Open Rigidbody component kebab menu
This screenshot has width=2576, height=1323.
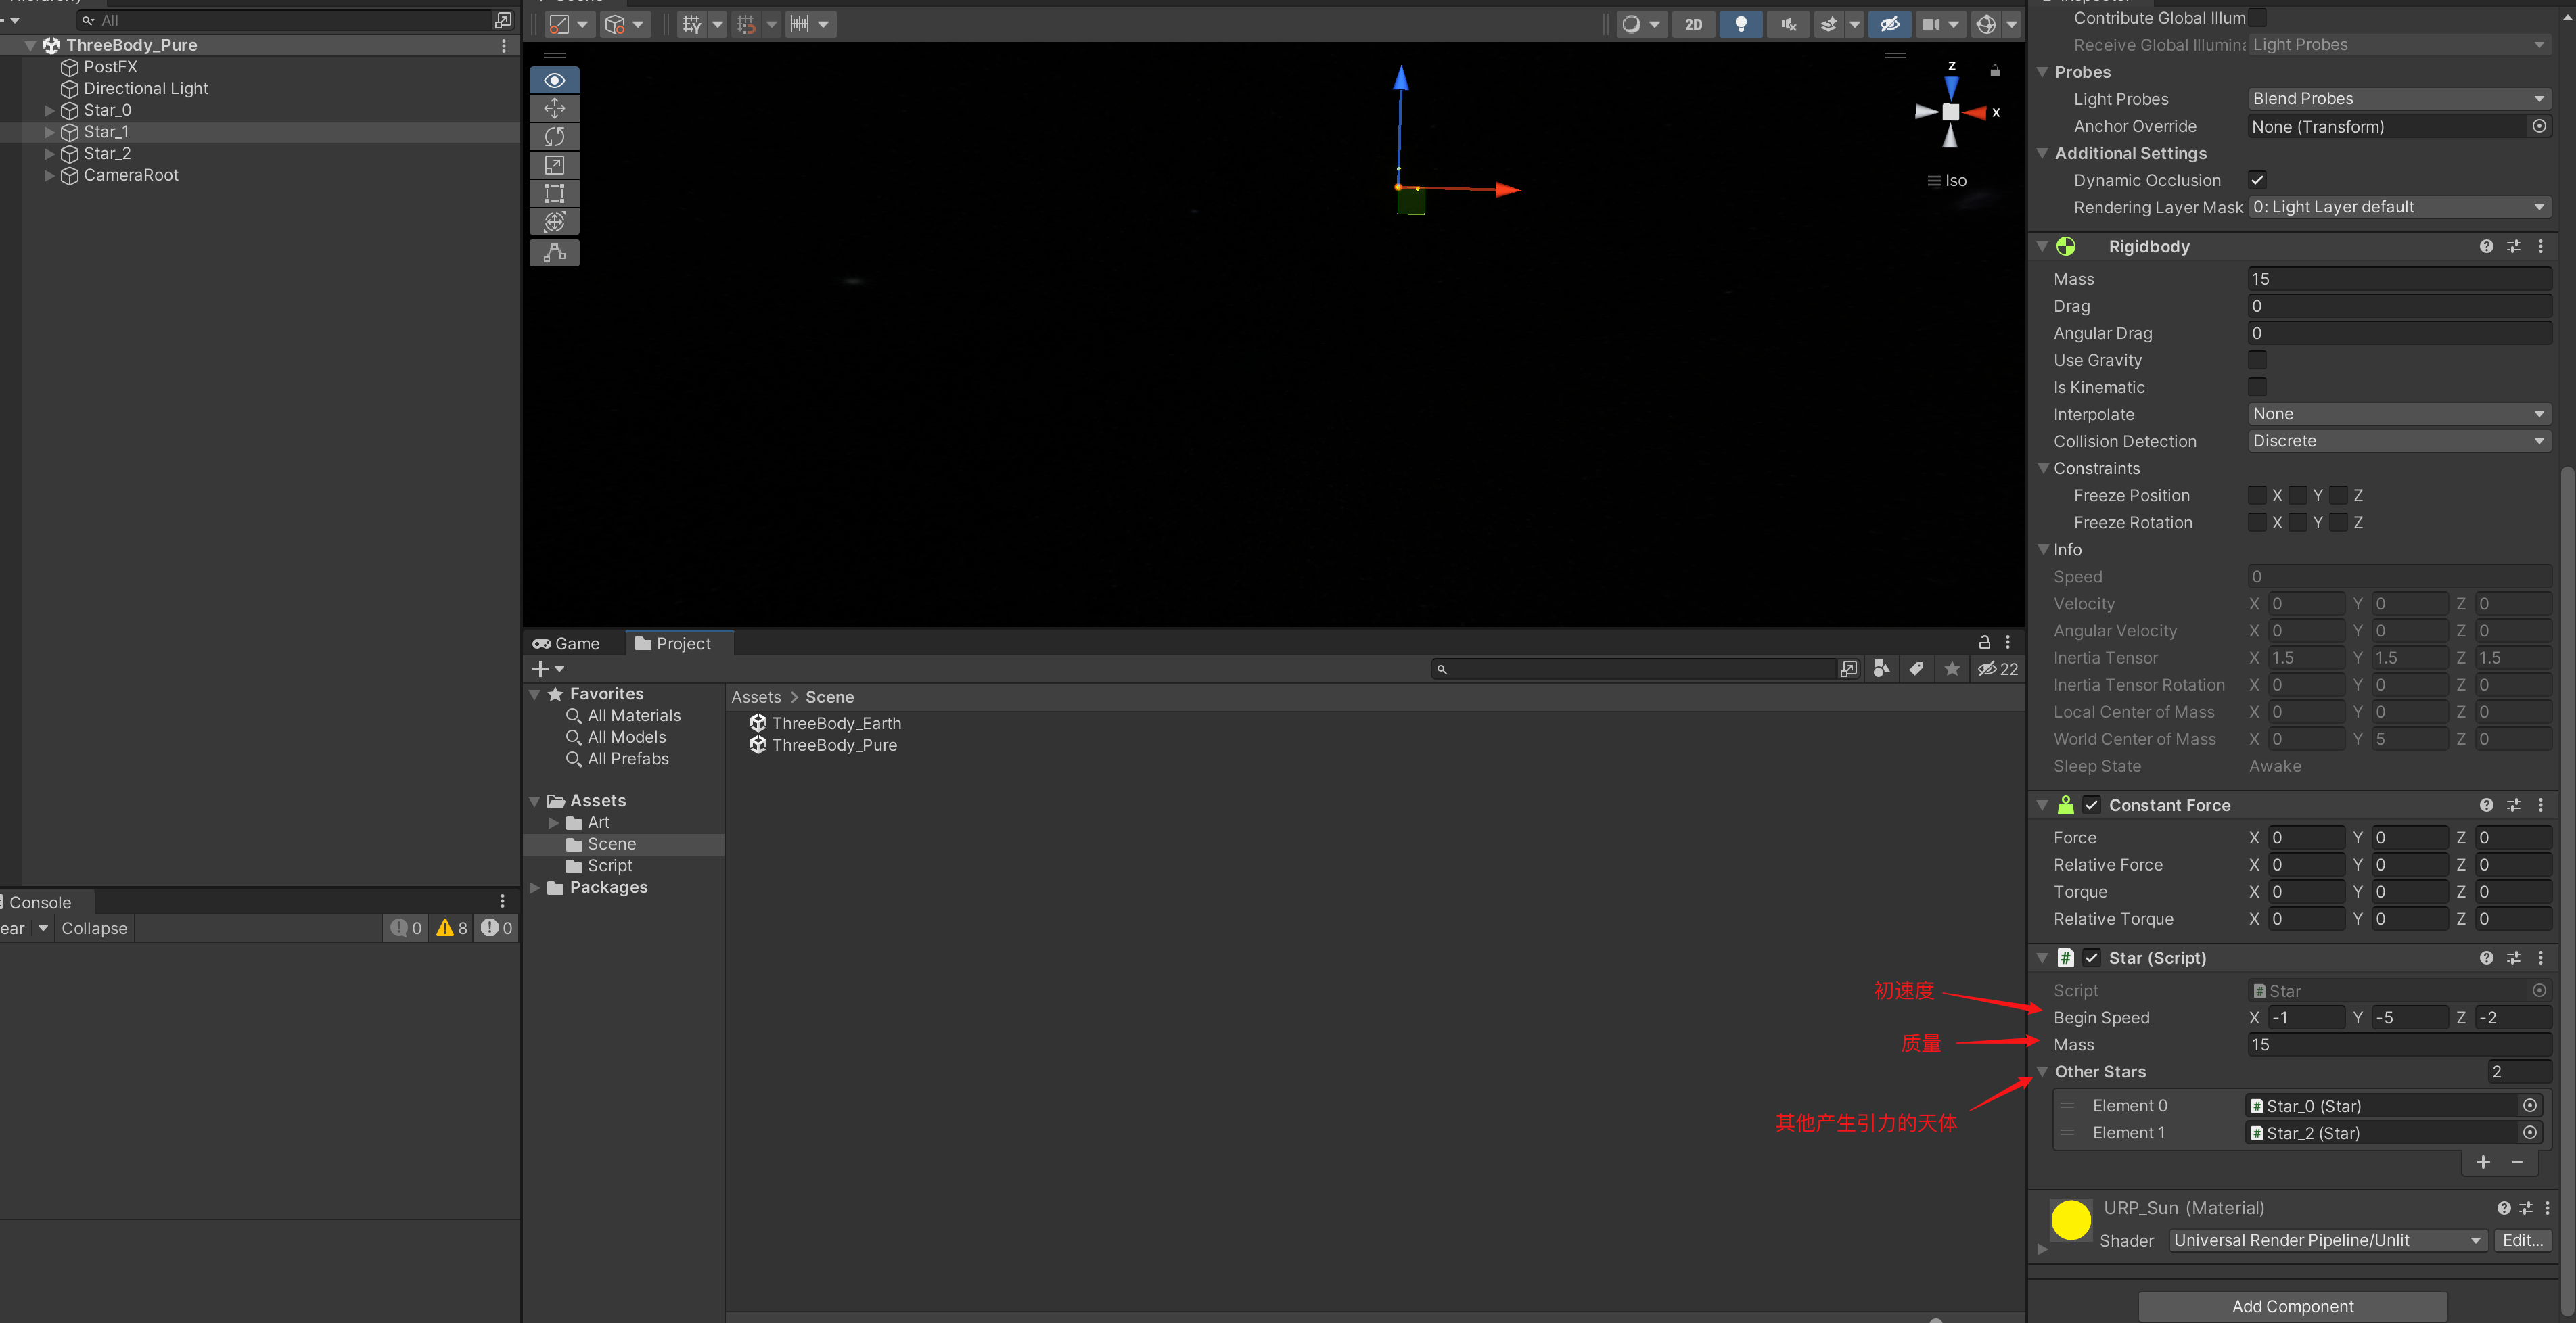click(x=2541, y=246)
